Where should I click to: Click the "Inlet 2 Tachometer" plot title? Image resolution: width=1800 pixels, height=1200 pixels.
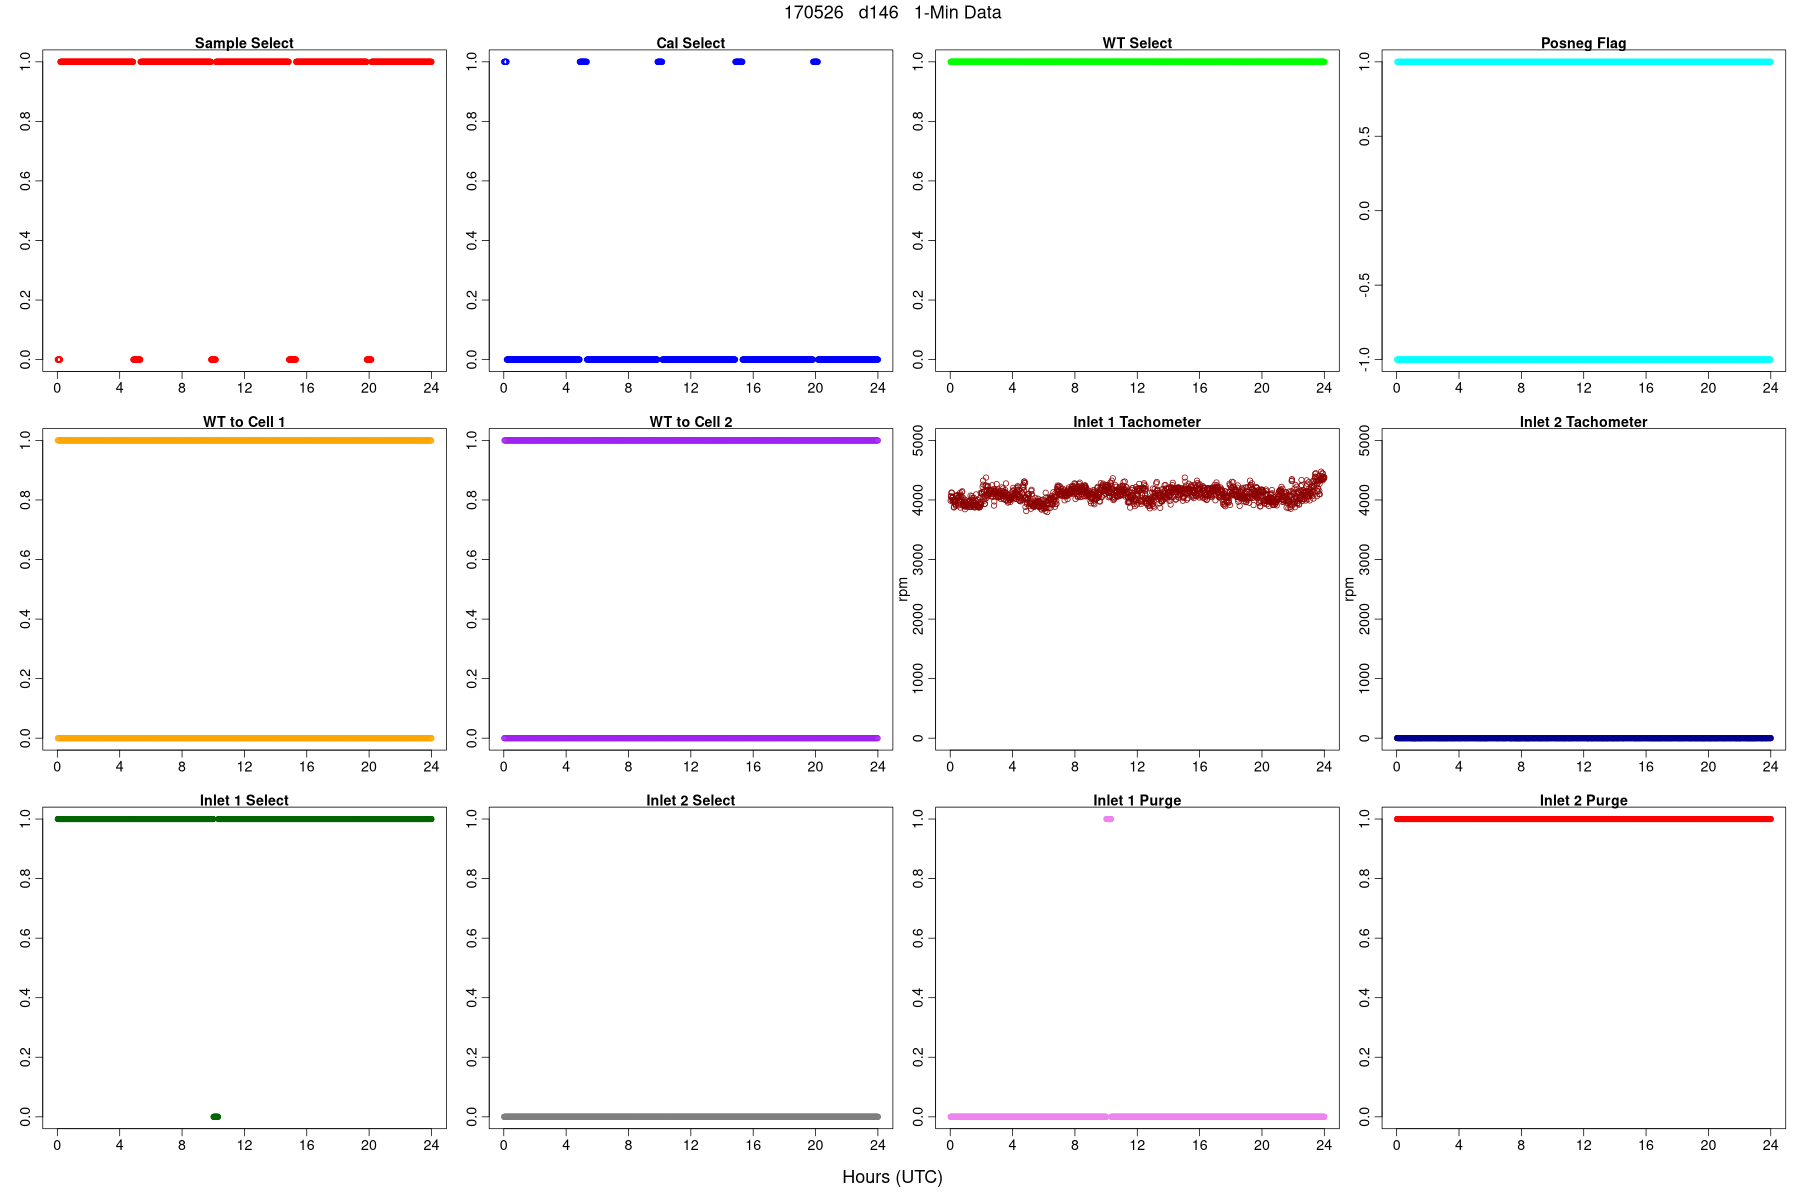coord(1583,422)
